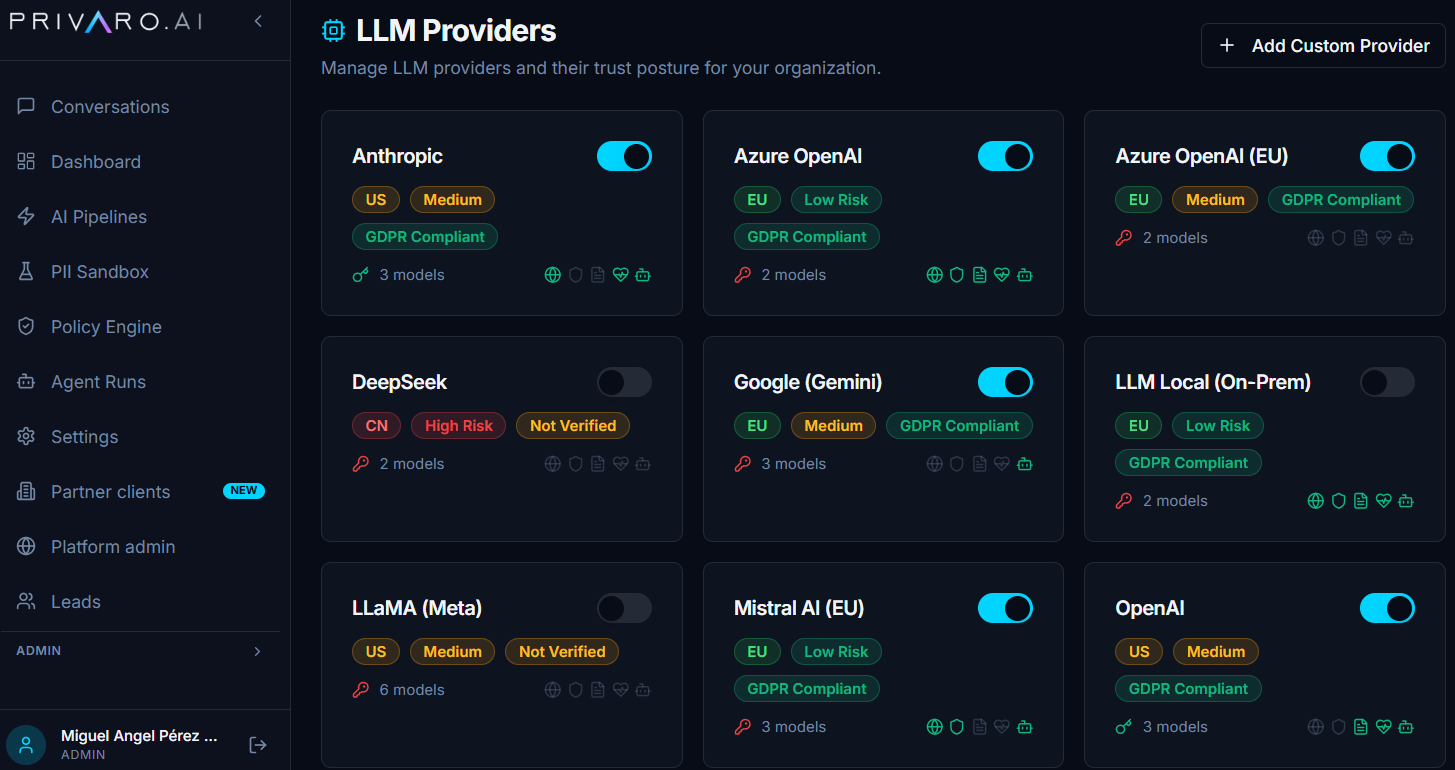
Task: Disable the Mistral AI (EU) toggle
Action: coord(1005,608)
